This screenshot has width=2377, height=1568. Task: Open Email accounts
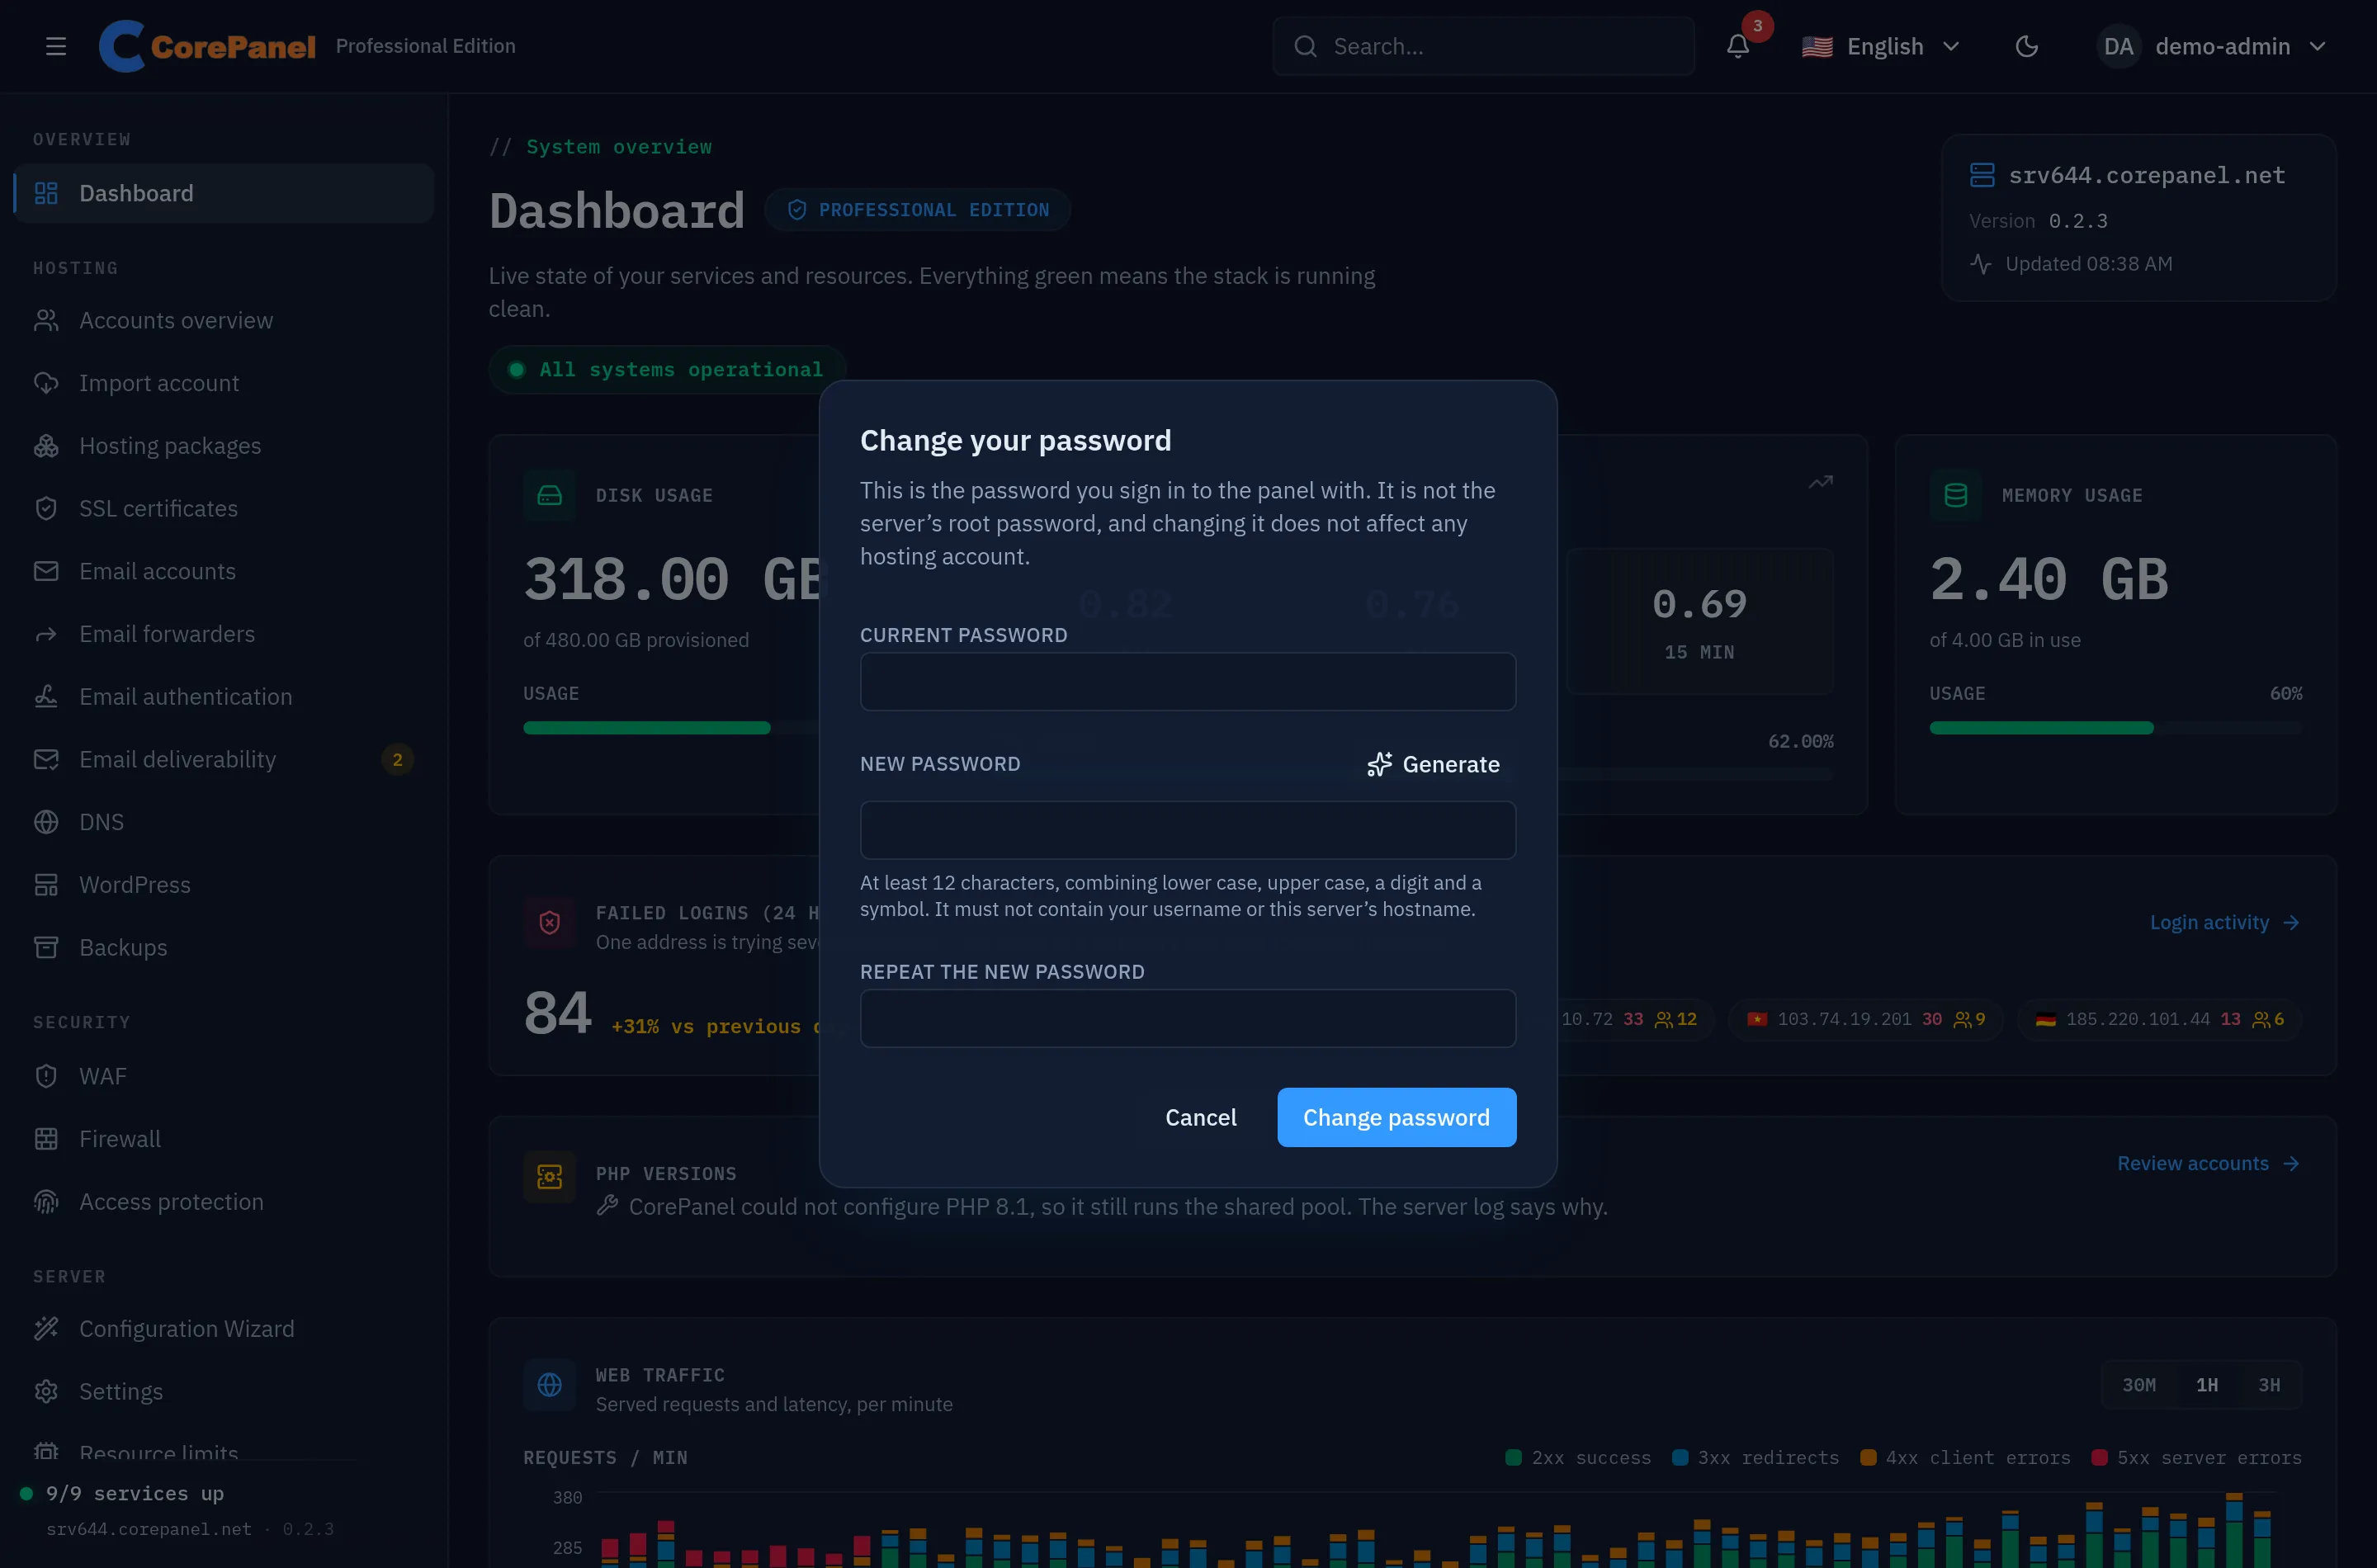[224, 571]
